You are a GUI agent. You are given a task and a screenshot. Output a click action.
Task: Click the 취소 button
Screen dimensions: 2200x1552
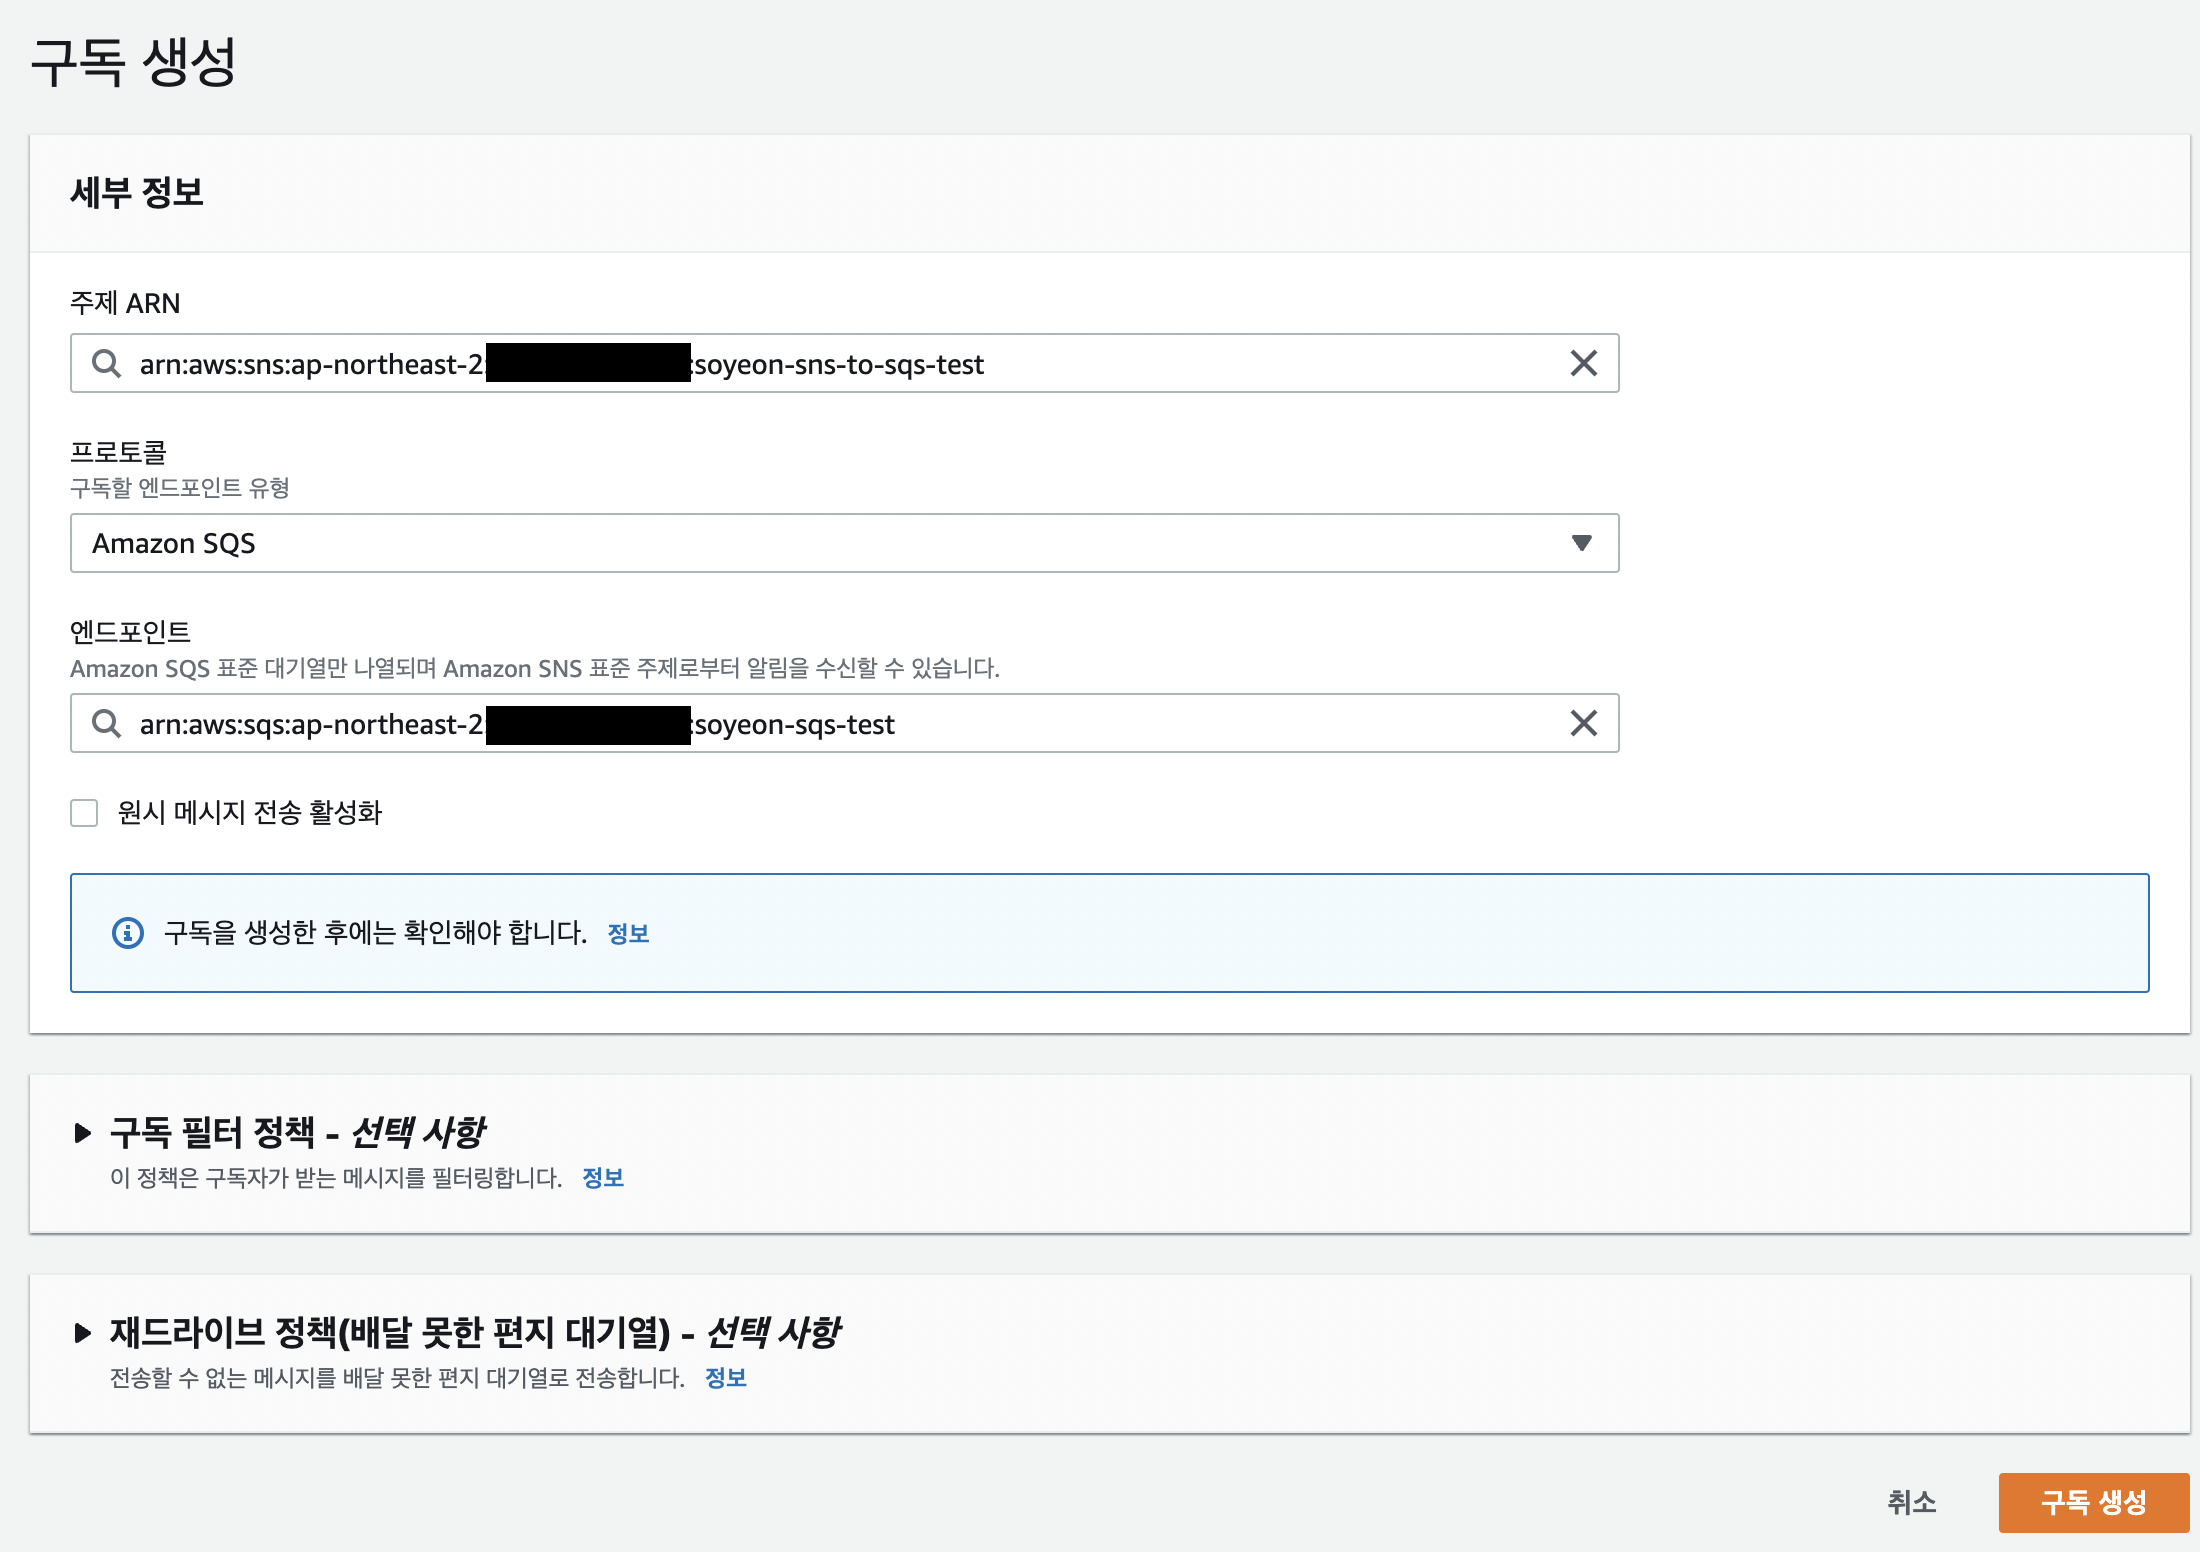pyautogui.click(x=1911, y=1502)
